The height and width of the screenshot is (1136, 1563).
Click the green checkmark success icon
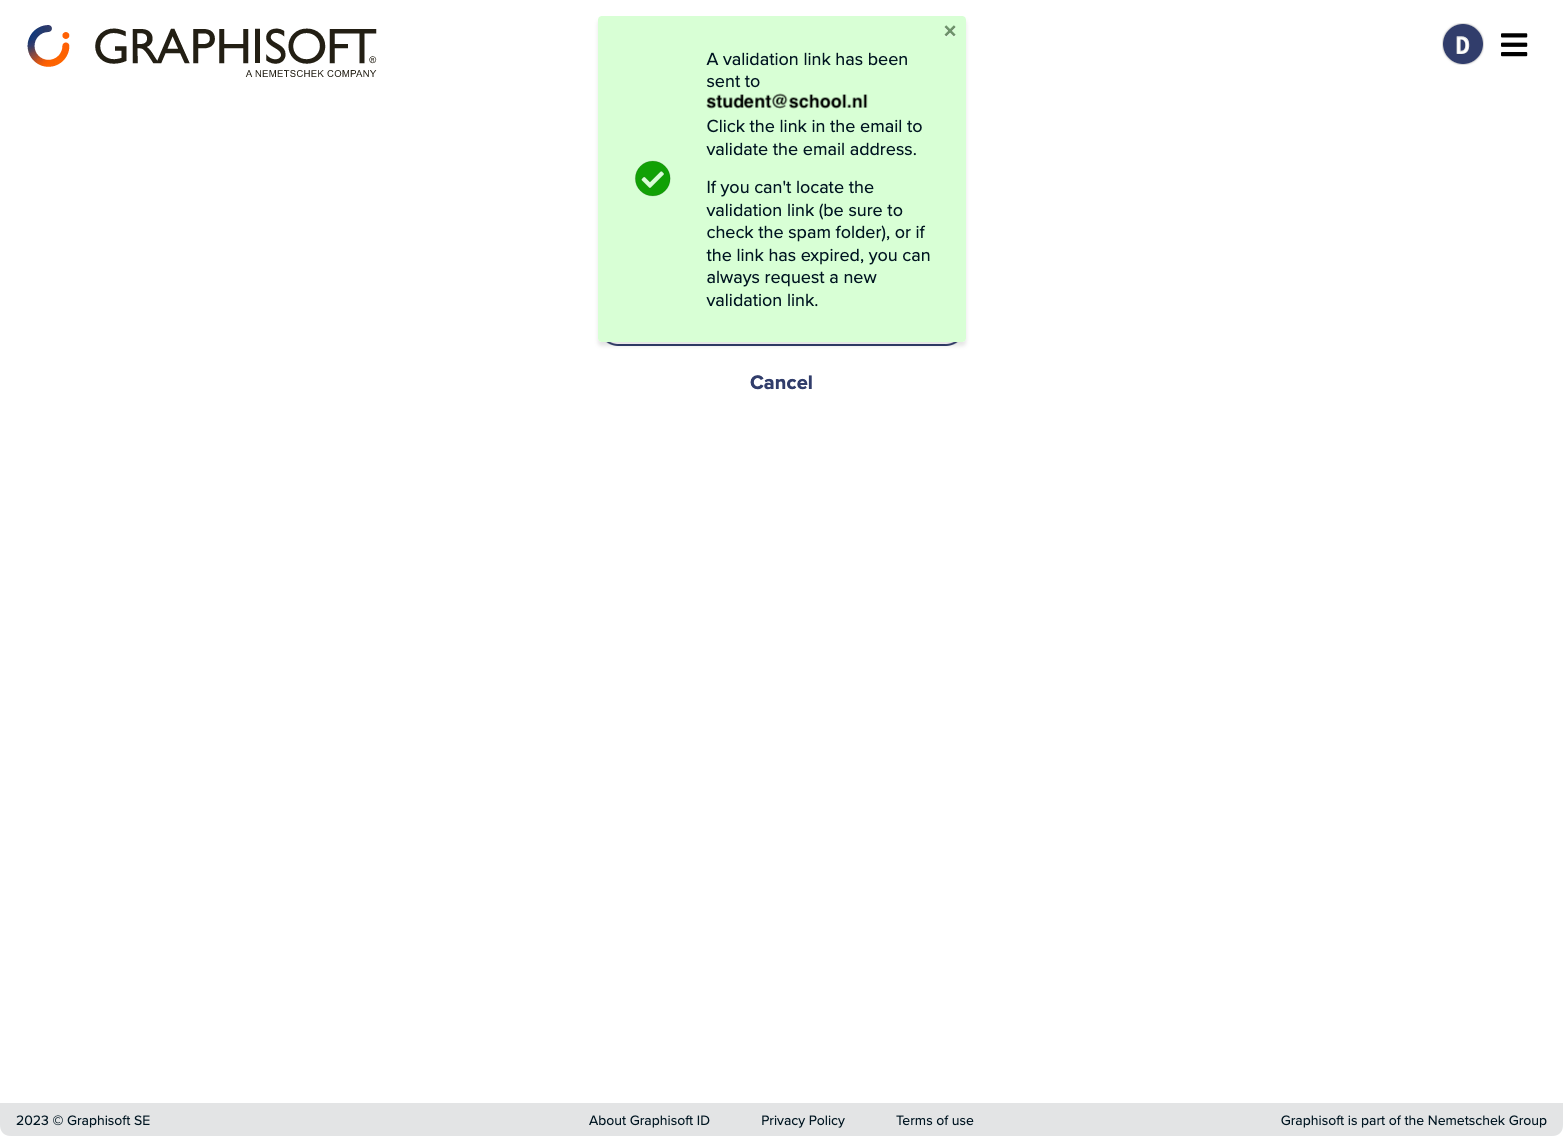(653, 179)
